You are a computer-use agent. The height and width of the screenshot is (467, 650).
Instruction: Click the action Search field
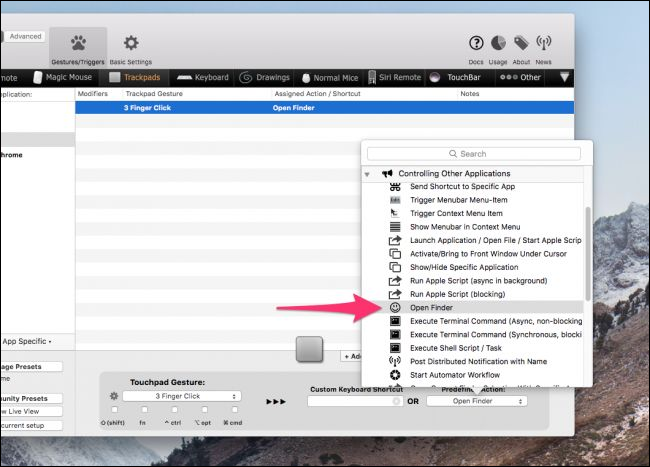pos(477,154)
